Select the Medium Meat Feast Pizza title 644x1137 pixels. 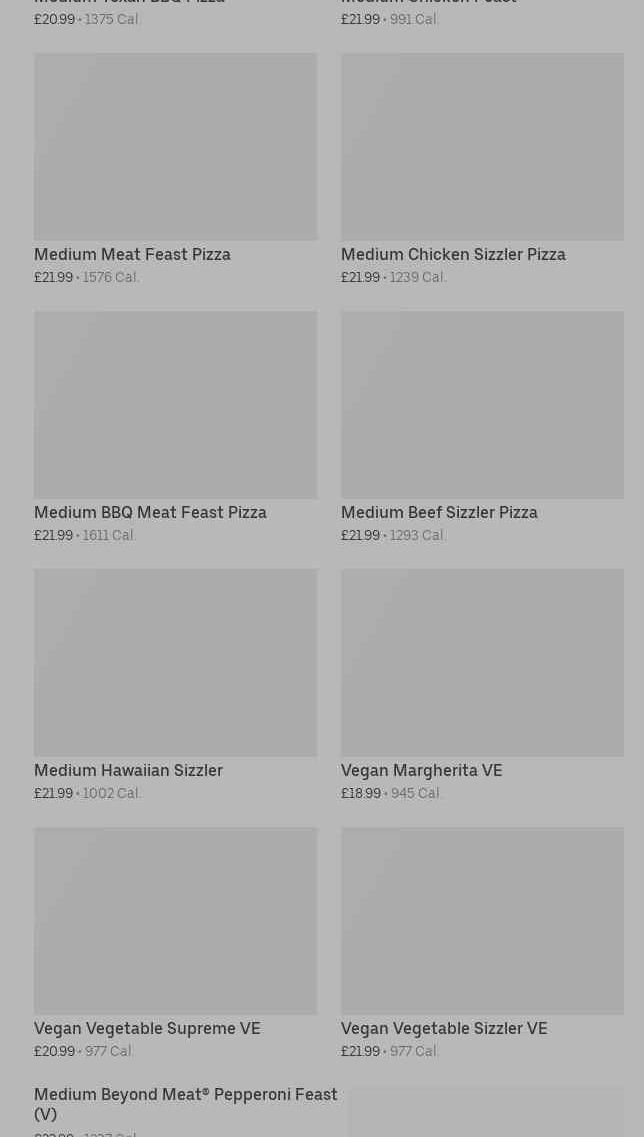coord(132,254)
